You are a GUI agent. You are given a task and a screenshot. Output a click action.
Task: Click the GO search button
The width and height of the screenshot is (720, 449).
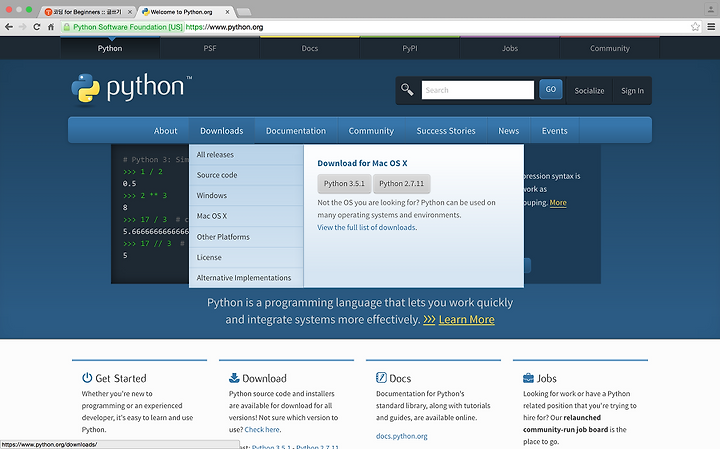tap(551, 90)
